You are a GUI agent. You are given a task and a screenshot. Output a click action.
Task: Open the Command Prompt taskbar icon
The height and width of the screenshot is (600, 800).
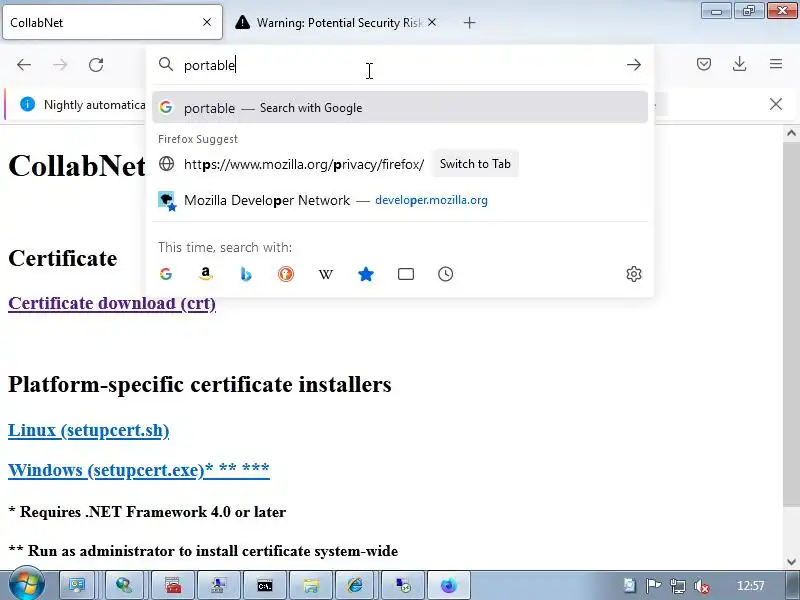(x=265, y=586)
